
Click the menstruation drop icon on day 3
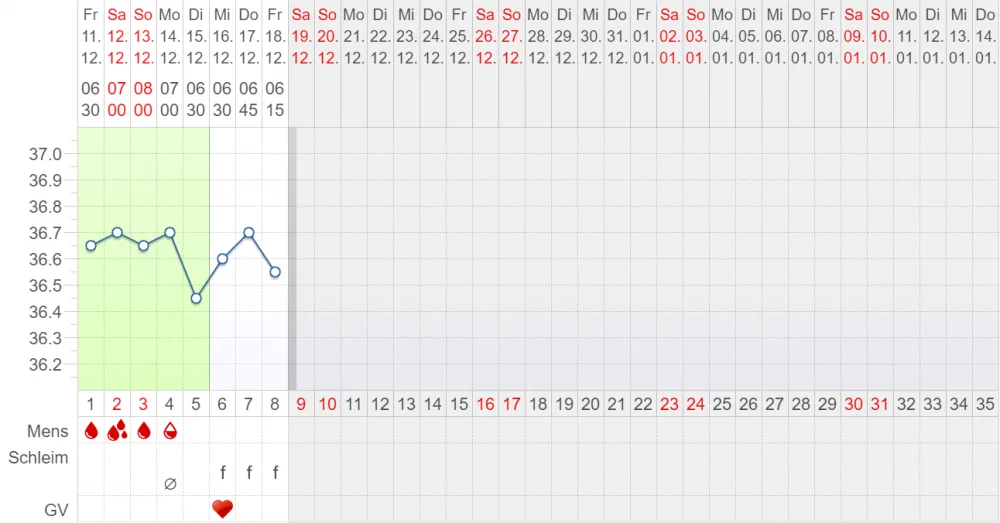tap(143, 431)
